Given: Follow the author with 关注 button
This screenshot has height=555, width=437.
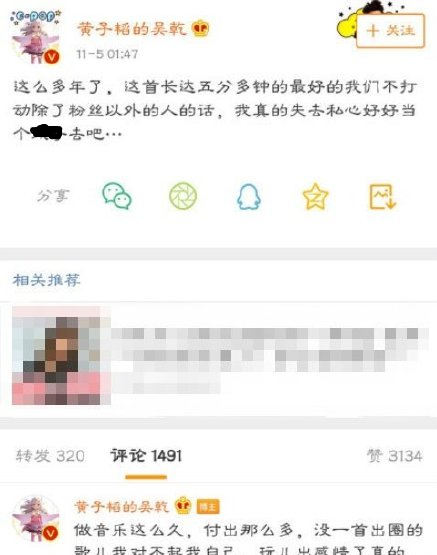Looking at the screenshot, I should (x=390, y=31).
